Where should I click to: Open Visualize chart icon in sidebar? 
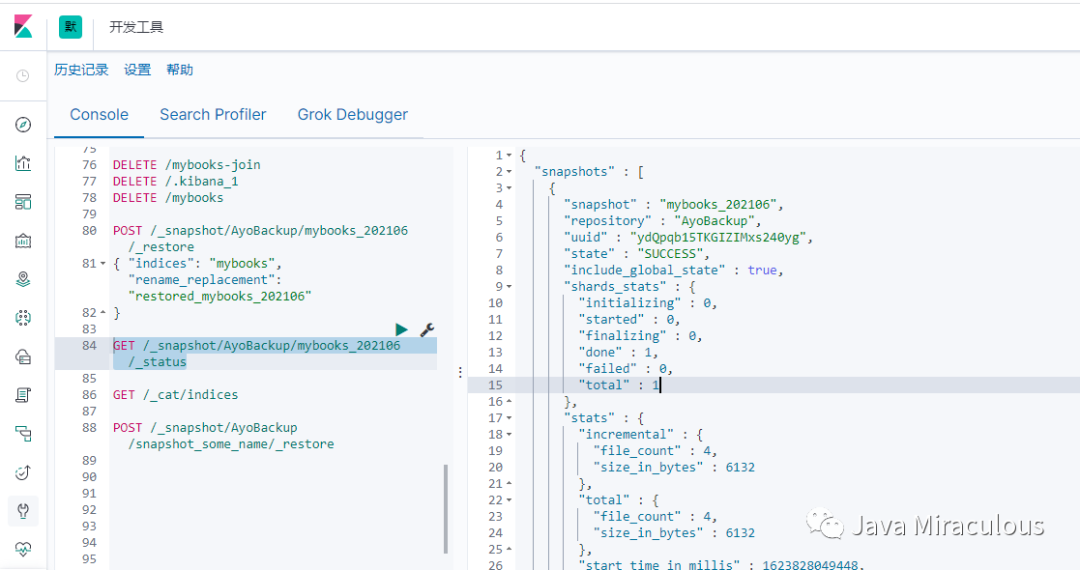click(x=23, y=163)
